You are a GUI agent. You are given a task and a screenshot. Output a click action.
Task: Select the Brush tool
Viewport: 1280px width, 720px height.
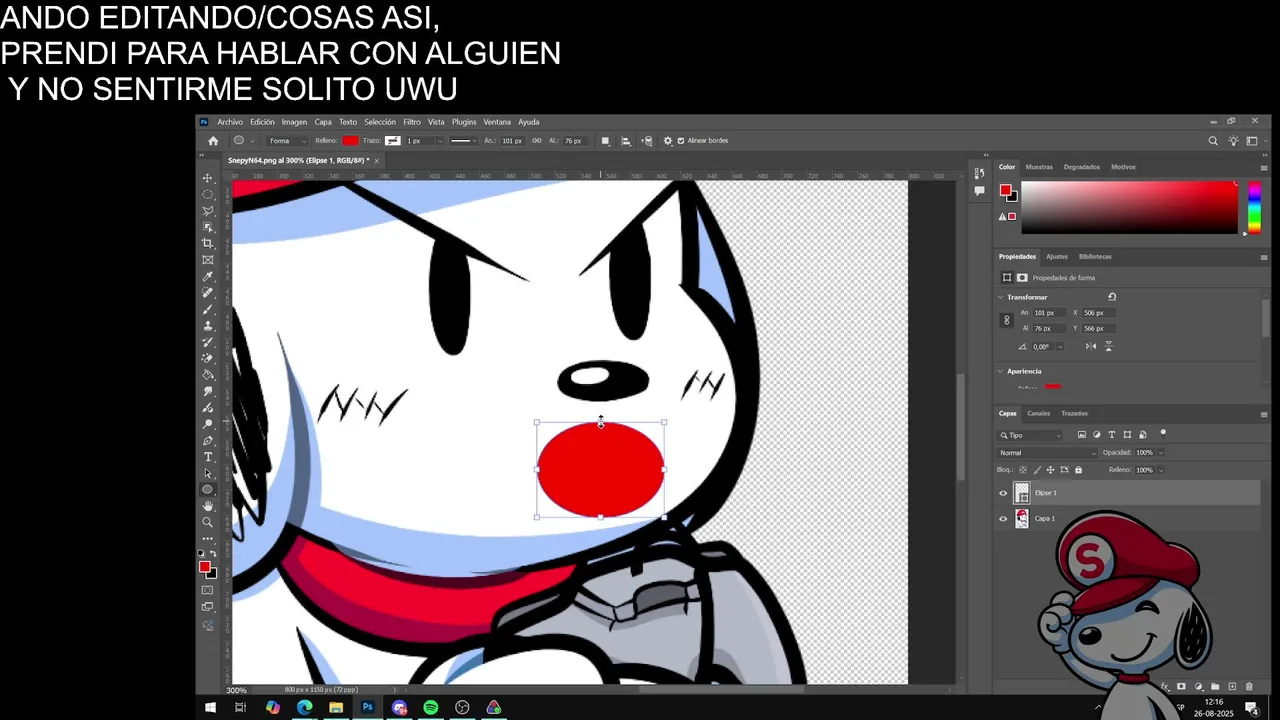coord(208,309)
